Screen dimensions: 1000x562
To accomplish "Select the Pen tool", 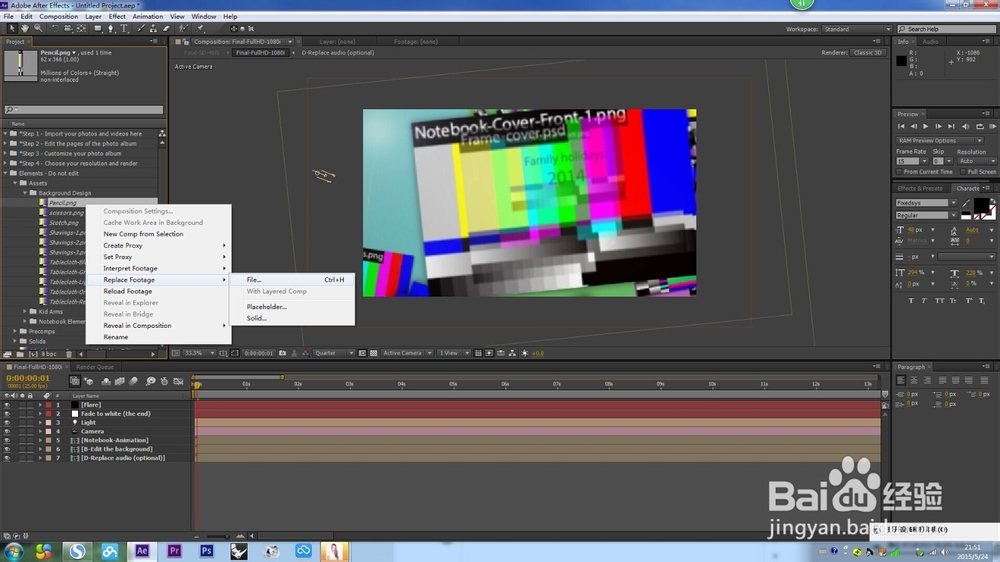I will coord(111,29).
